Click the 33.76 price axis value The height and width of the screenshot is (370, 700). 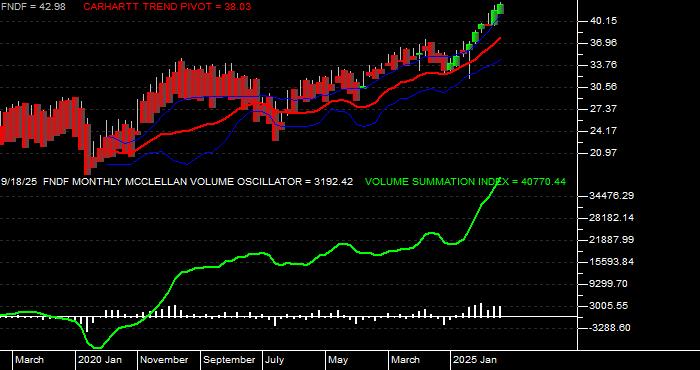point(604,65)
